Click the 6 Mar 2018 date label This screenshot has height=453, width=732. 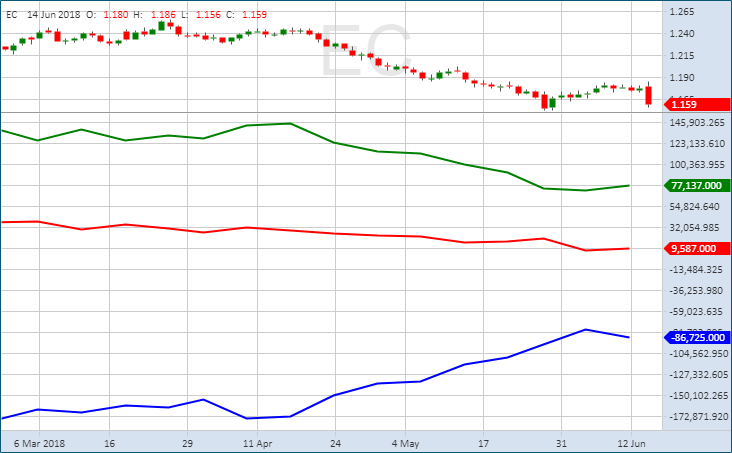39,441
